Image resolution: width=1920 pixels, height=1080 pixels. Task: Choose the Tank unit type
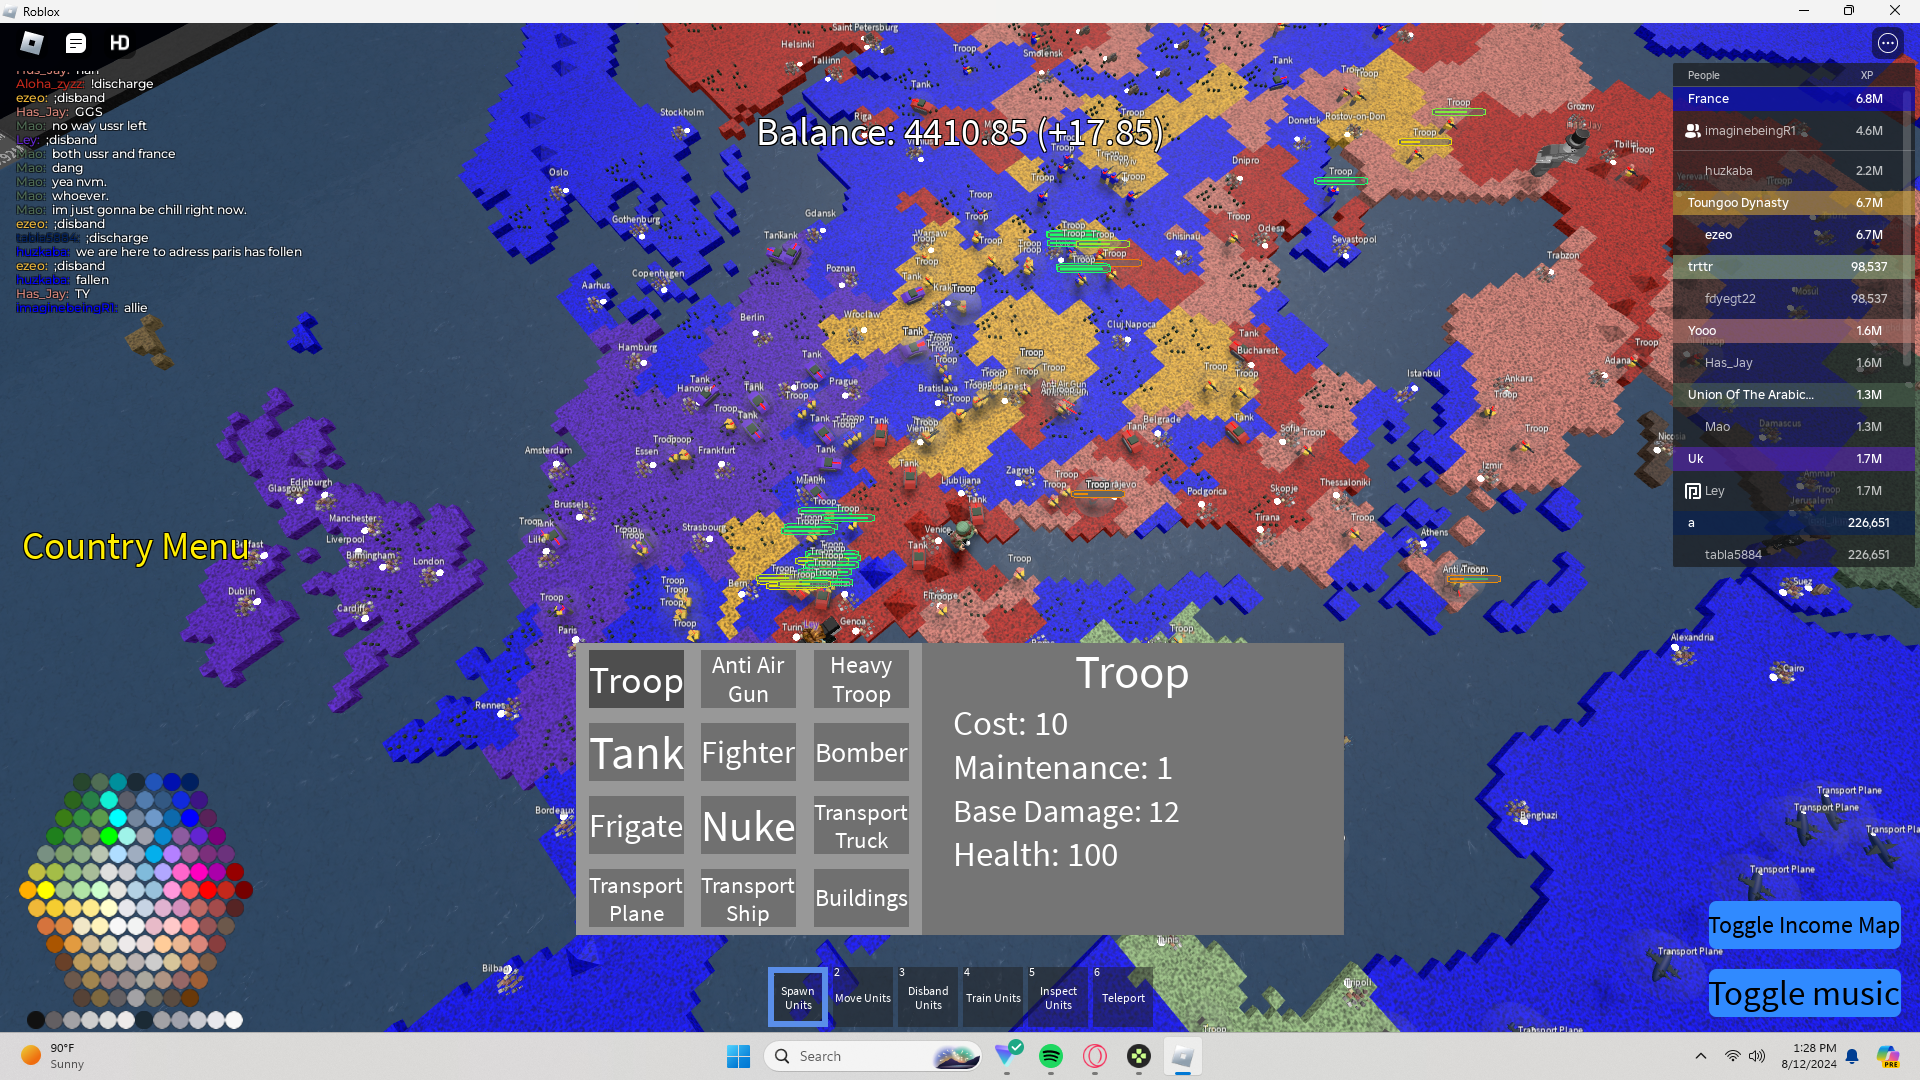point(636,753)
